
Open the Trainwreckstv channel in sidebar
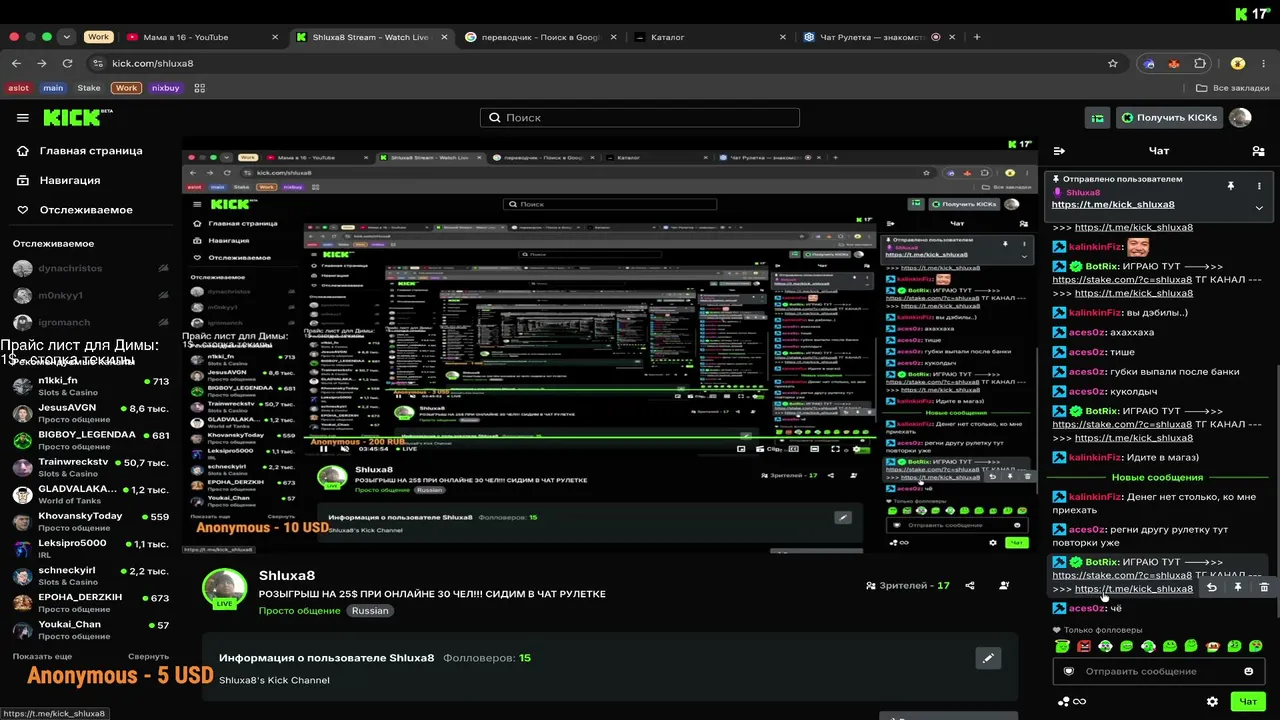(90, 467)
